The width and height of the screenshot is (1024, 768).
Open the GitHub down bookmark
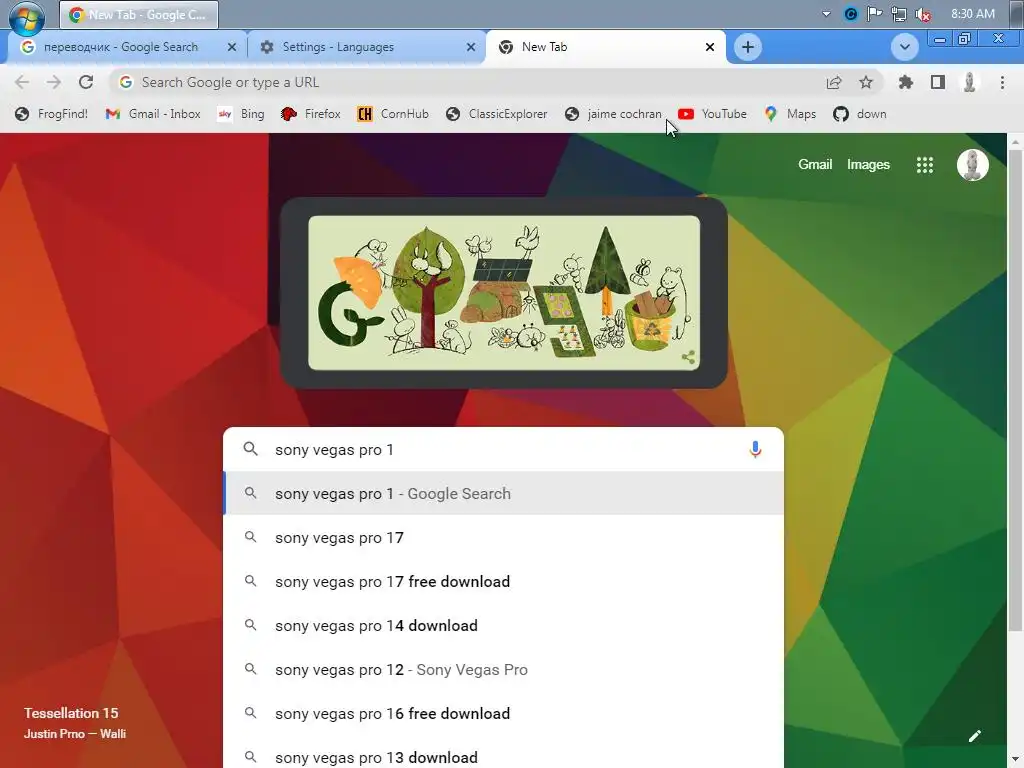tap(860, 114)
